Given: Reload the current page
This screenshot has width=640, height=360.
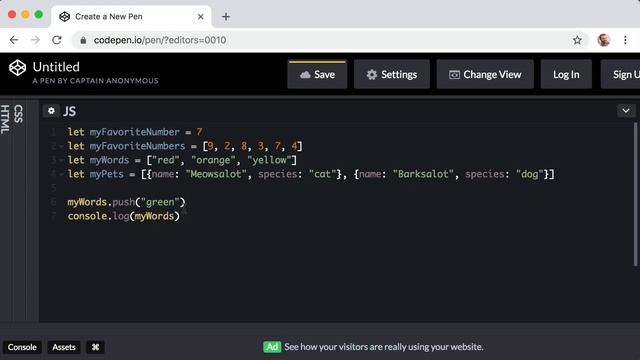Looking at the screenshot, I should tap(57, 40).
